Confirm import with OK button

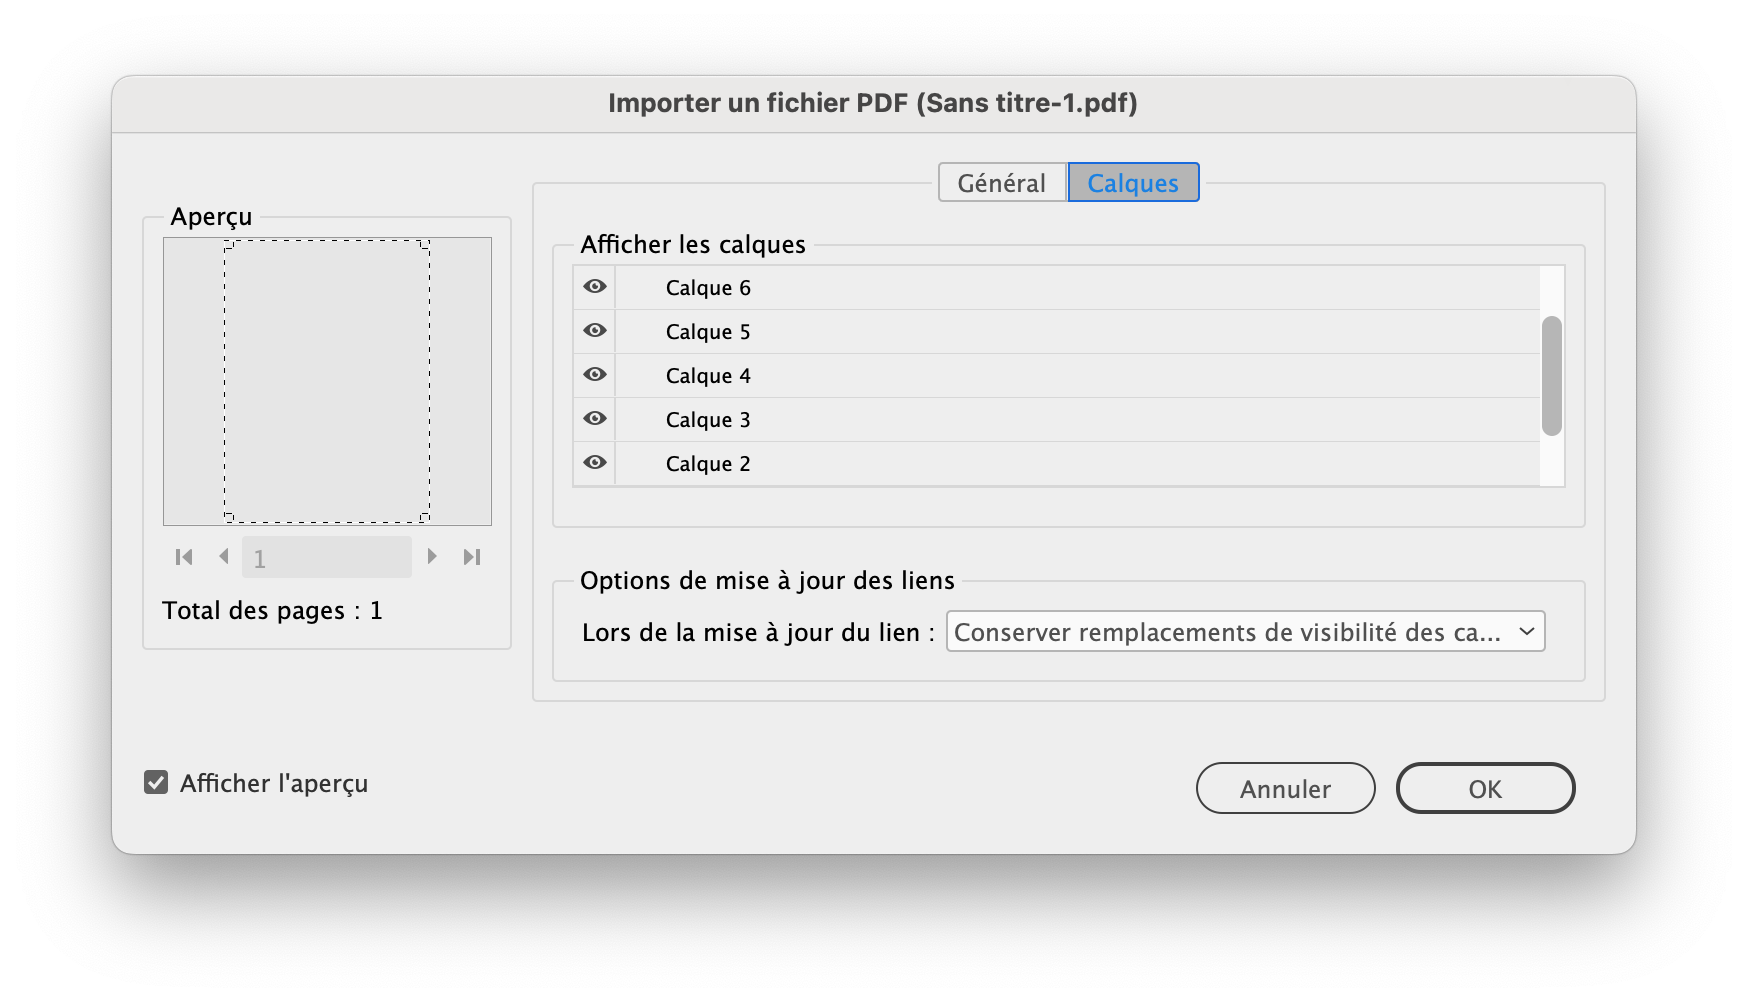click(x=1485, y=789)
